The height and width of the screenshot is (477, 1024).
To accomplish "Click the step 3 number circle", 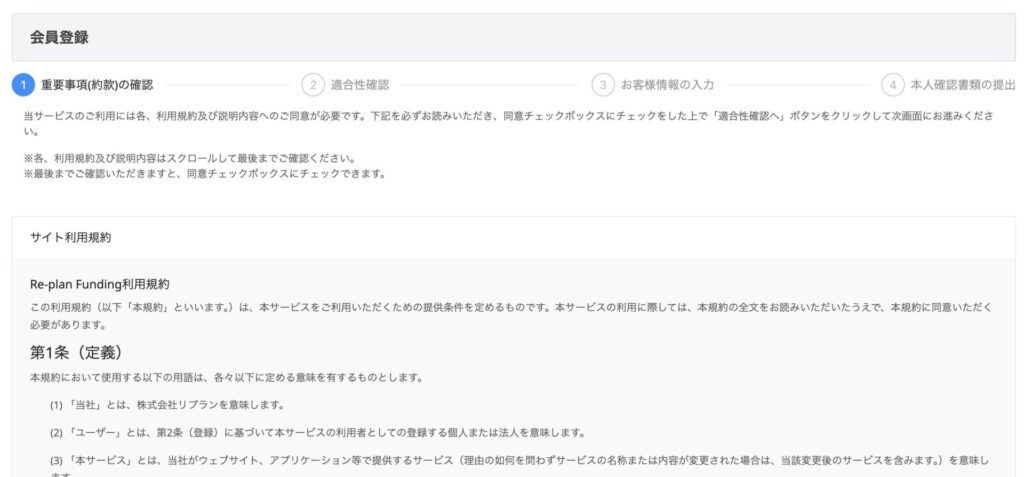I will tap(603, 85).
